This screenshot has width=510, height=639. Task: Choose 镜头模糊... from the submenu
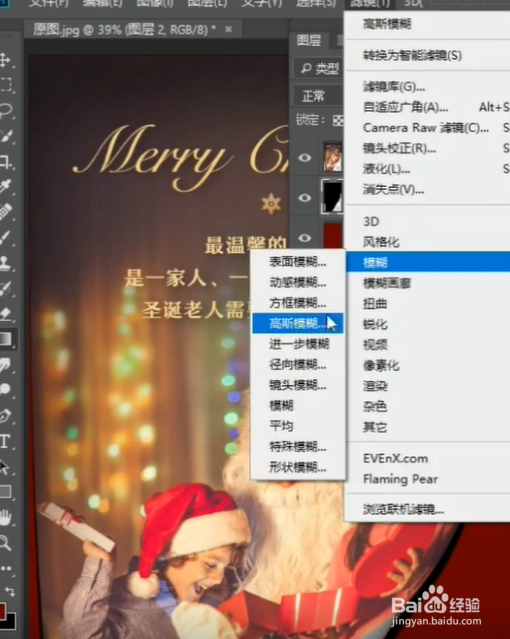click(298, 385)
